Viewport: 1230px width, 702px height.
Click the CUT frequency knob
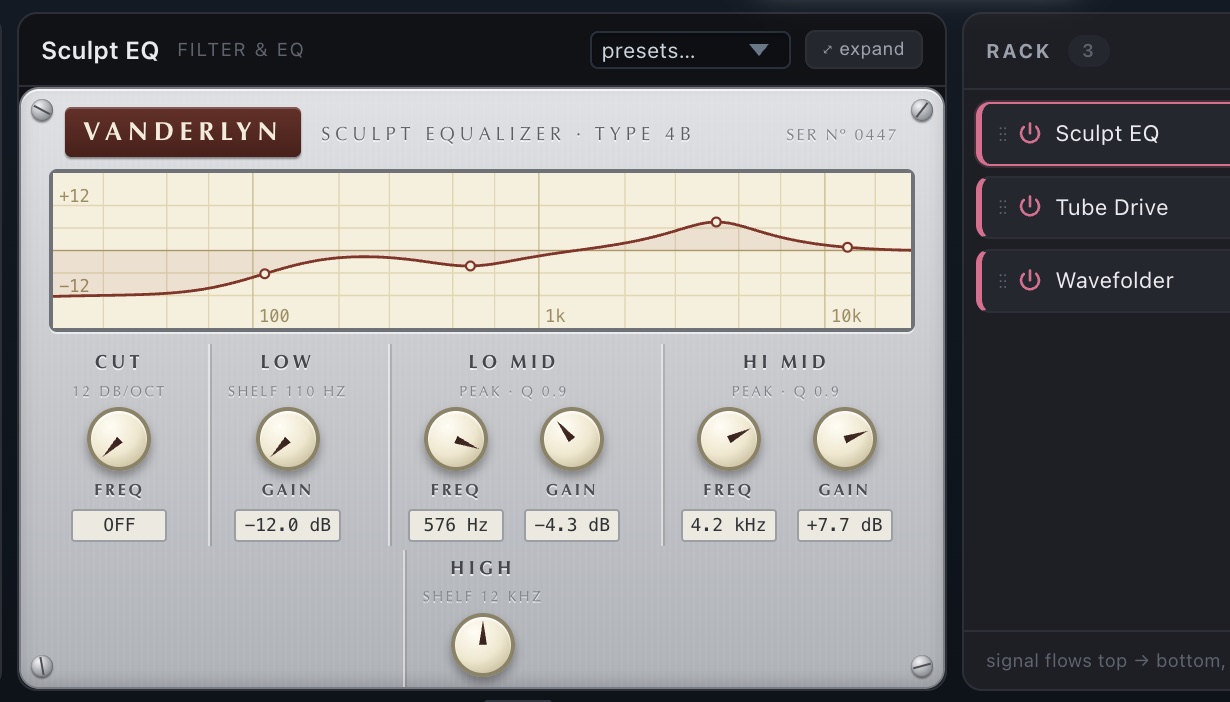pos(119,439)
